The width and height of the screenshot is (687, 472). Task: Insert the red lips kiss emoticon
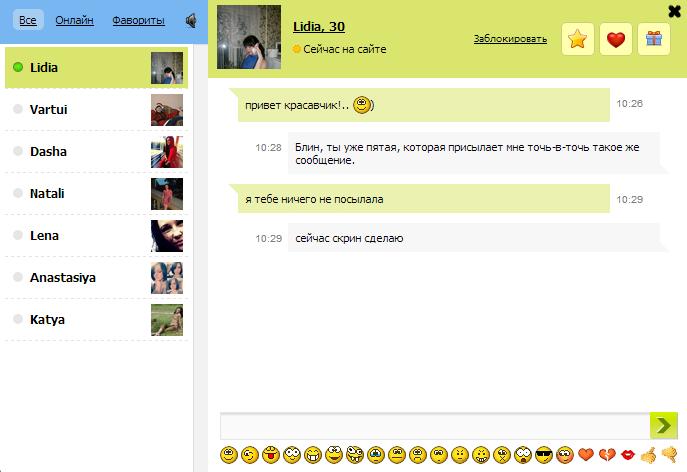(628, 455)
